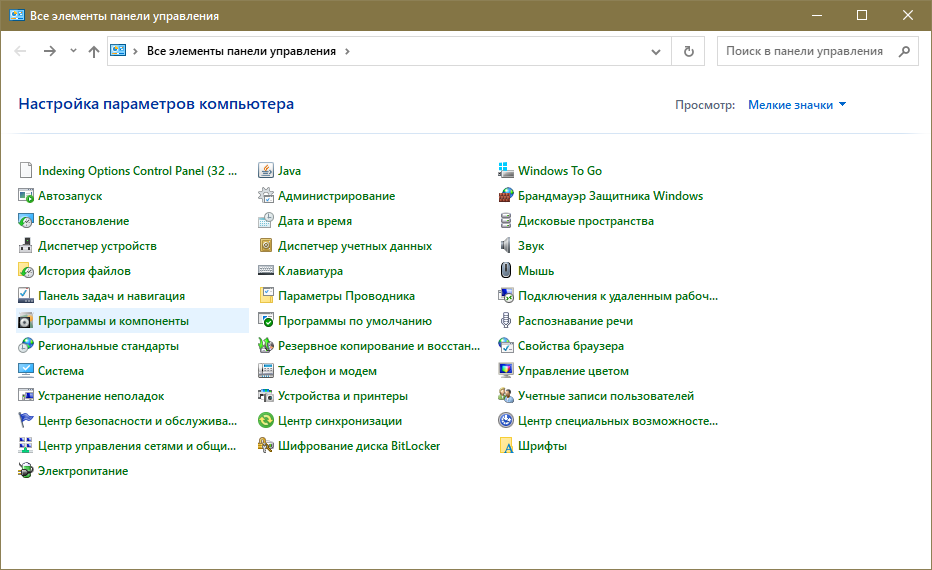Viewport: 932px width, 570px height.
Task: Click the Java icon
Action: click(x=266, y=171)
